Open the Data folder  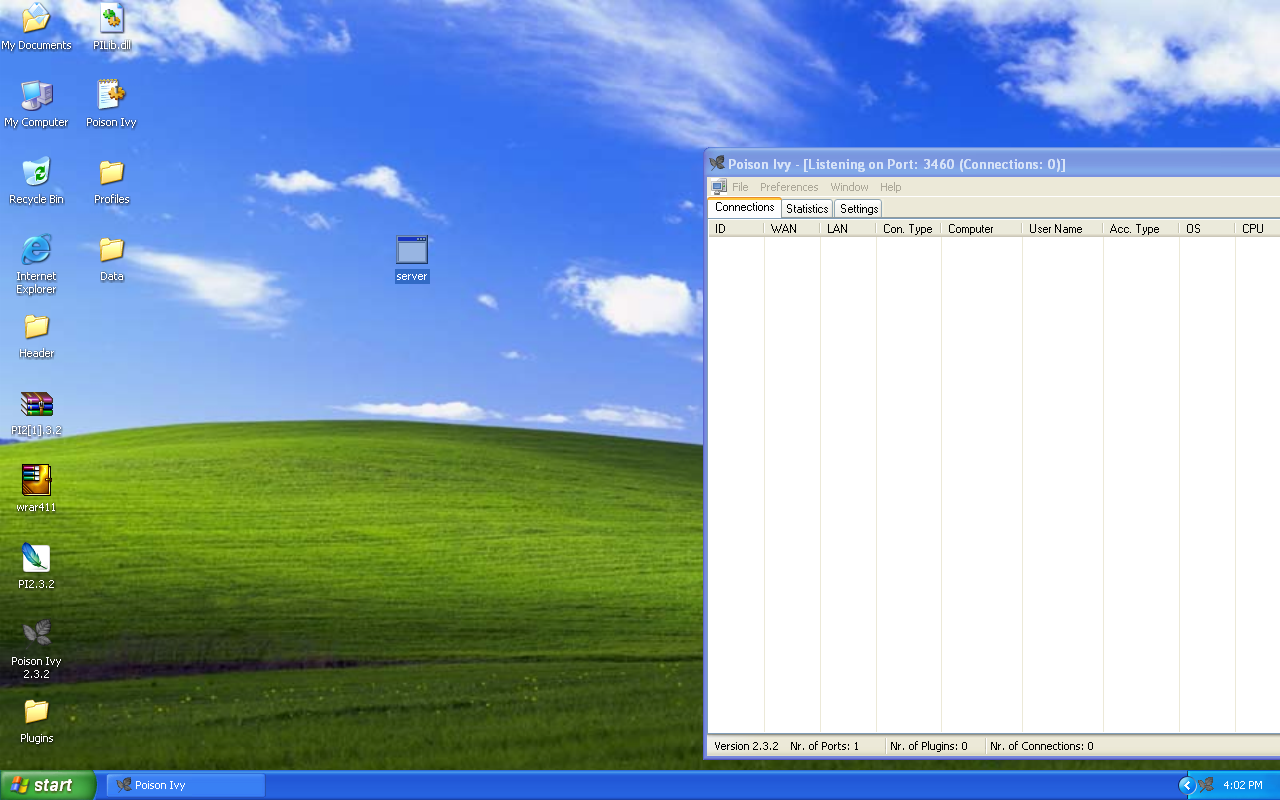click(110, 250)
